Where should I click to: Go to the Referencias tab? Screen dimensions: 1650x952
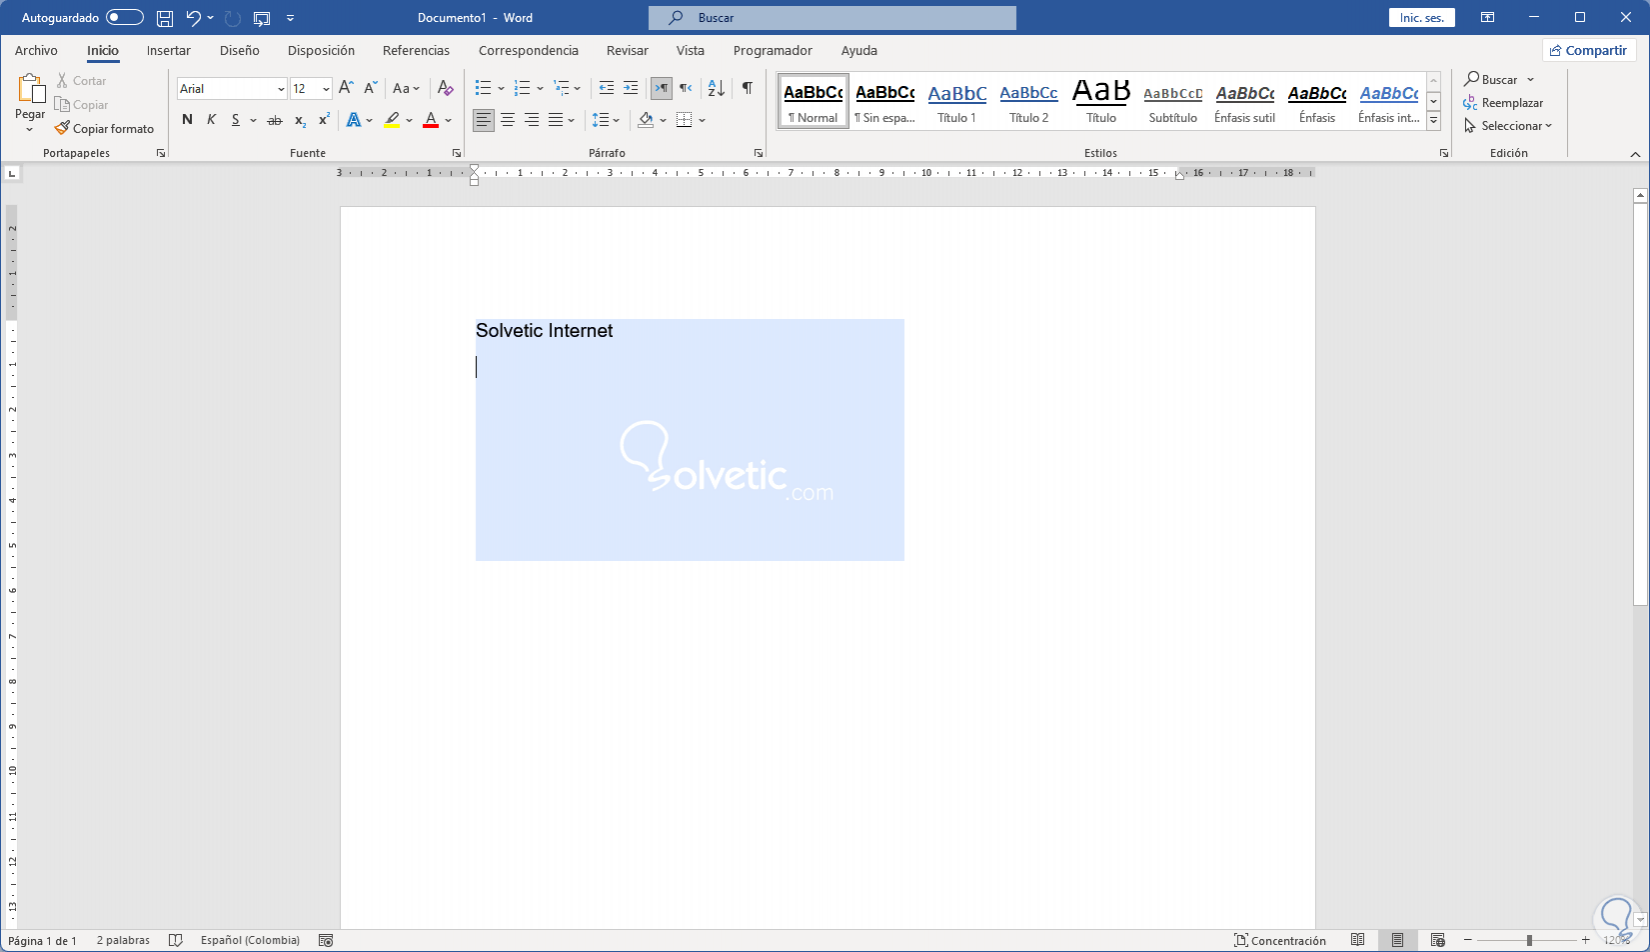[416, 50]
